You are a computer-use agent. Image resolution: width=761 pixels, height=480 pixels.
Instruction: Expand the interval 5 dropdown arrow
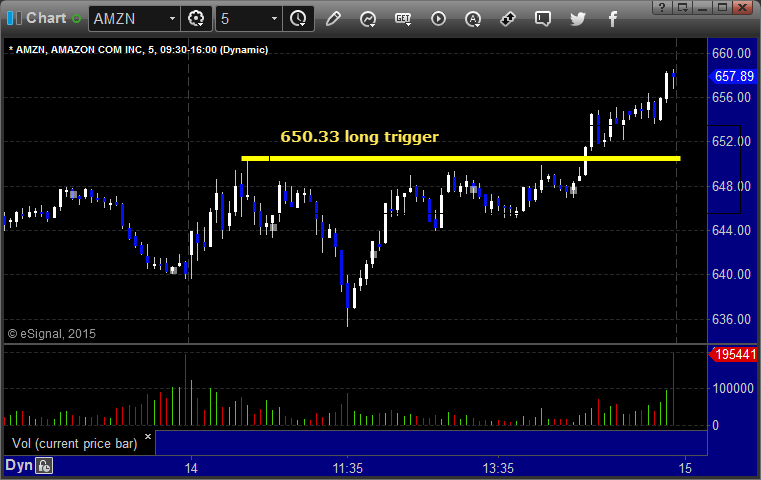[x=274, y=19]
